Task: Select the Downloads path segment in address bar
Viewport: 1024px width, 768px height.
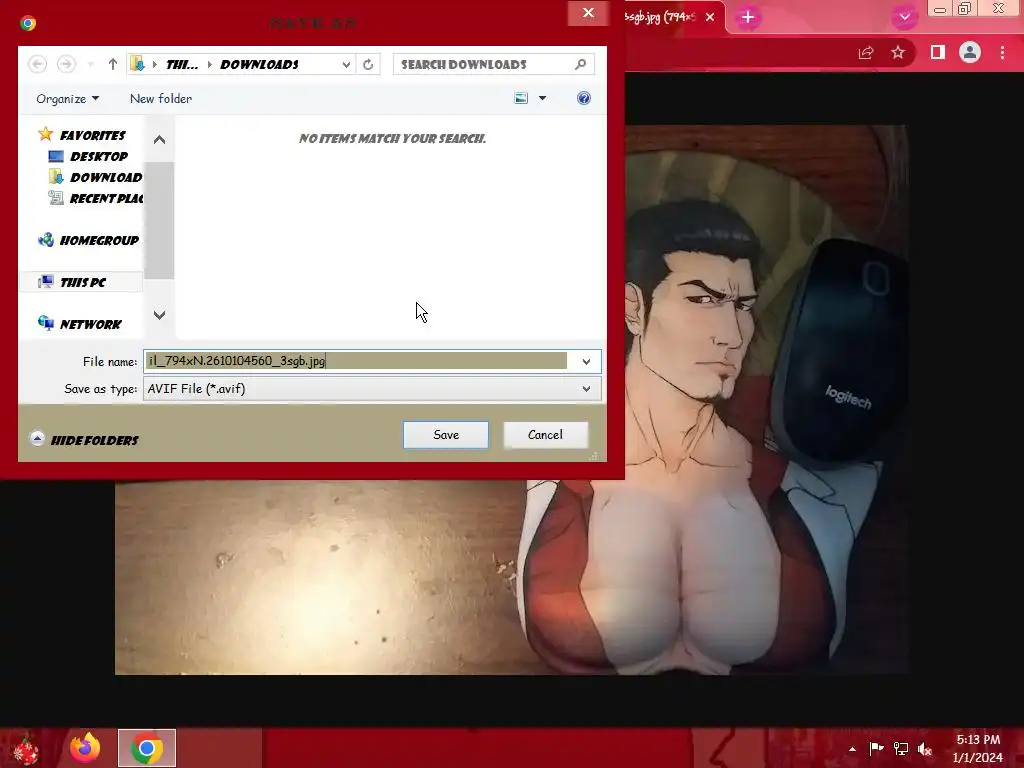Action: [259, 64]
